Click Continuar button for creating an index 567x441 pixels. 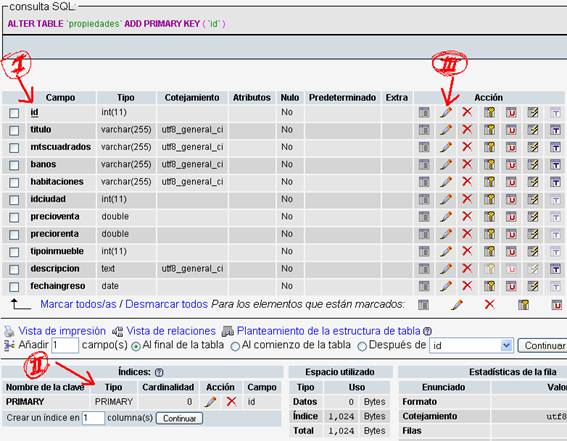click(x=179, y=418)
